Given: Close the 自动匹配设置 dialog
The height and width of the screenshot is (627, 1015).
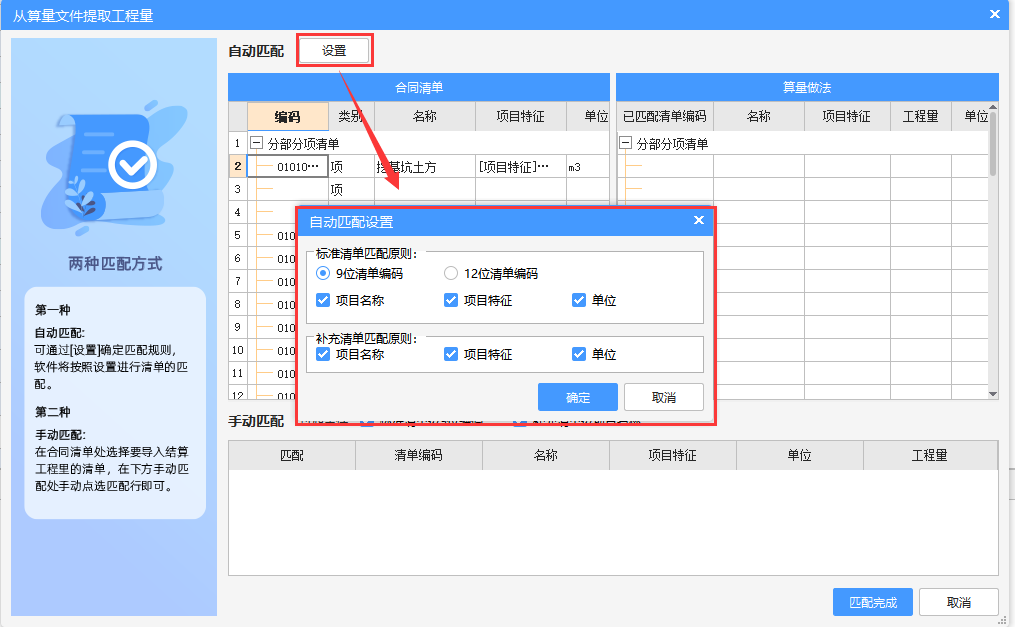Looking at the screenshot, I should pos(699,221).
